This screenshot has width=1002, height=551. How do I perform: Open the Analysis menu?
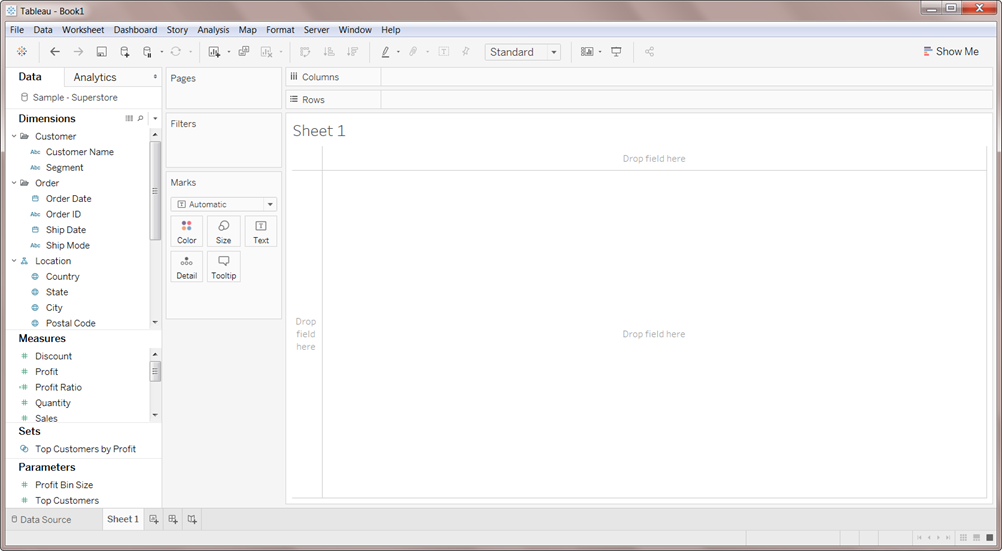coord(212,30)
